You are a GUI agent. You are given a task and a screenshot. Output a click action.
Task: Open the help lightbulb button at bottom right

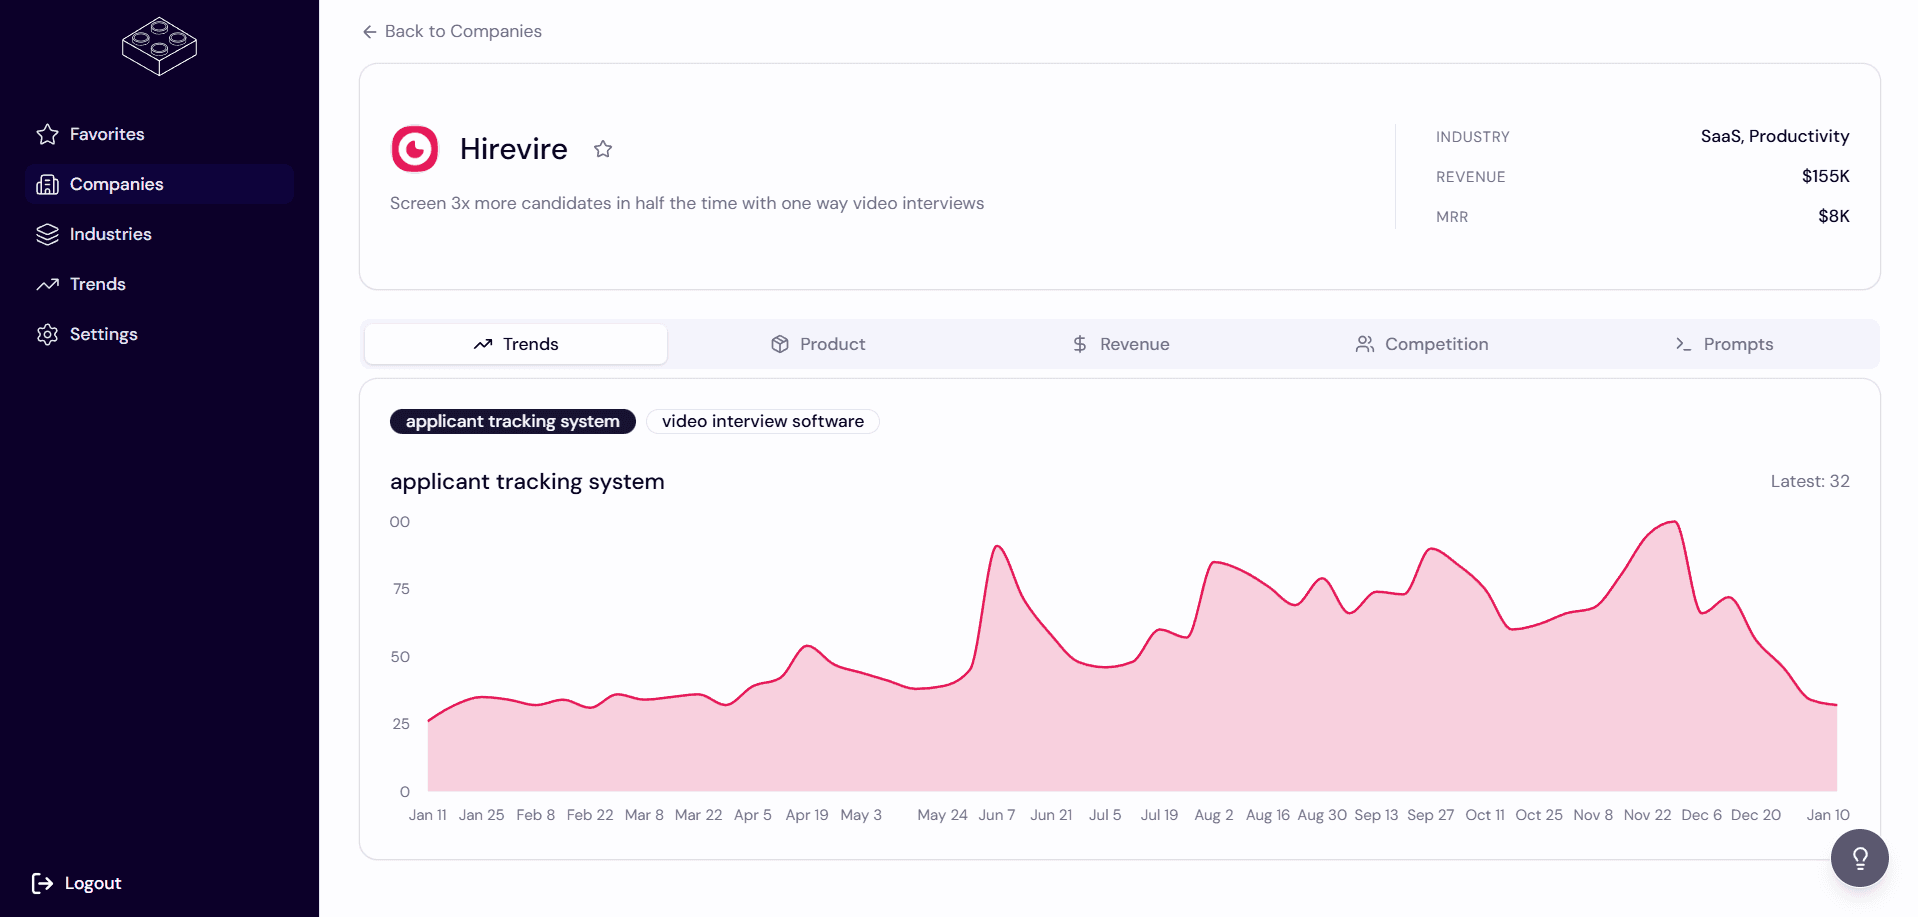[1859, 858]
